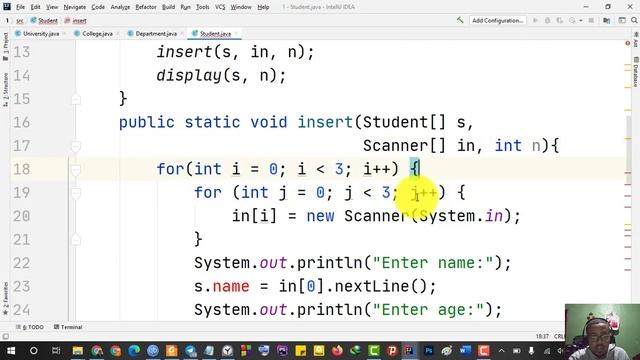Image resolution: width=640 pixels, height=360 pixels.
Task: Collapse the for loop fold on line 18
Action: (76, 169)
